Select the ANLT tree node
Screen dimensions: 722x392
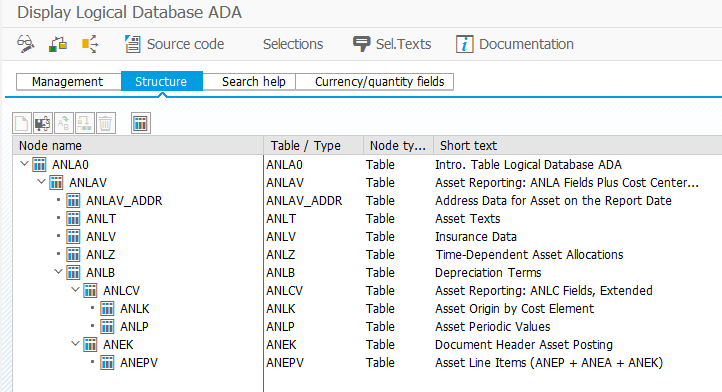point(101,219)
